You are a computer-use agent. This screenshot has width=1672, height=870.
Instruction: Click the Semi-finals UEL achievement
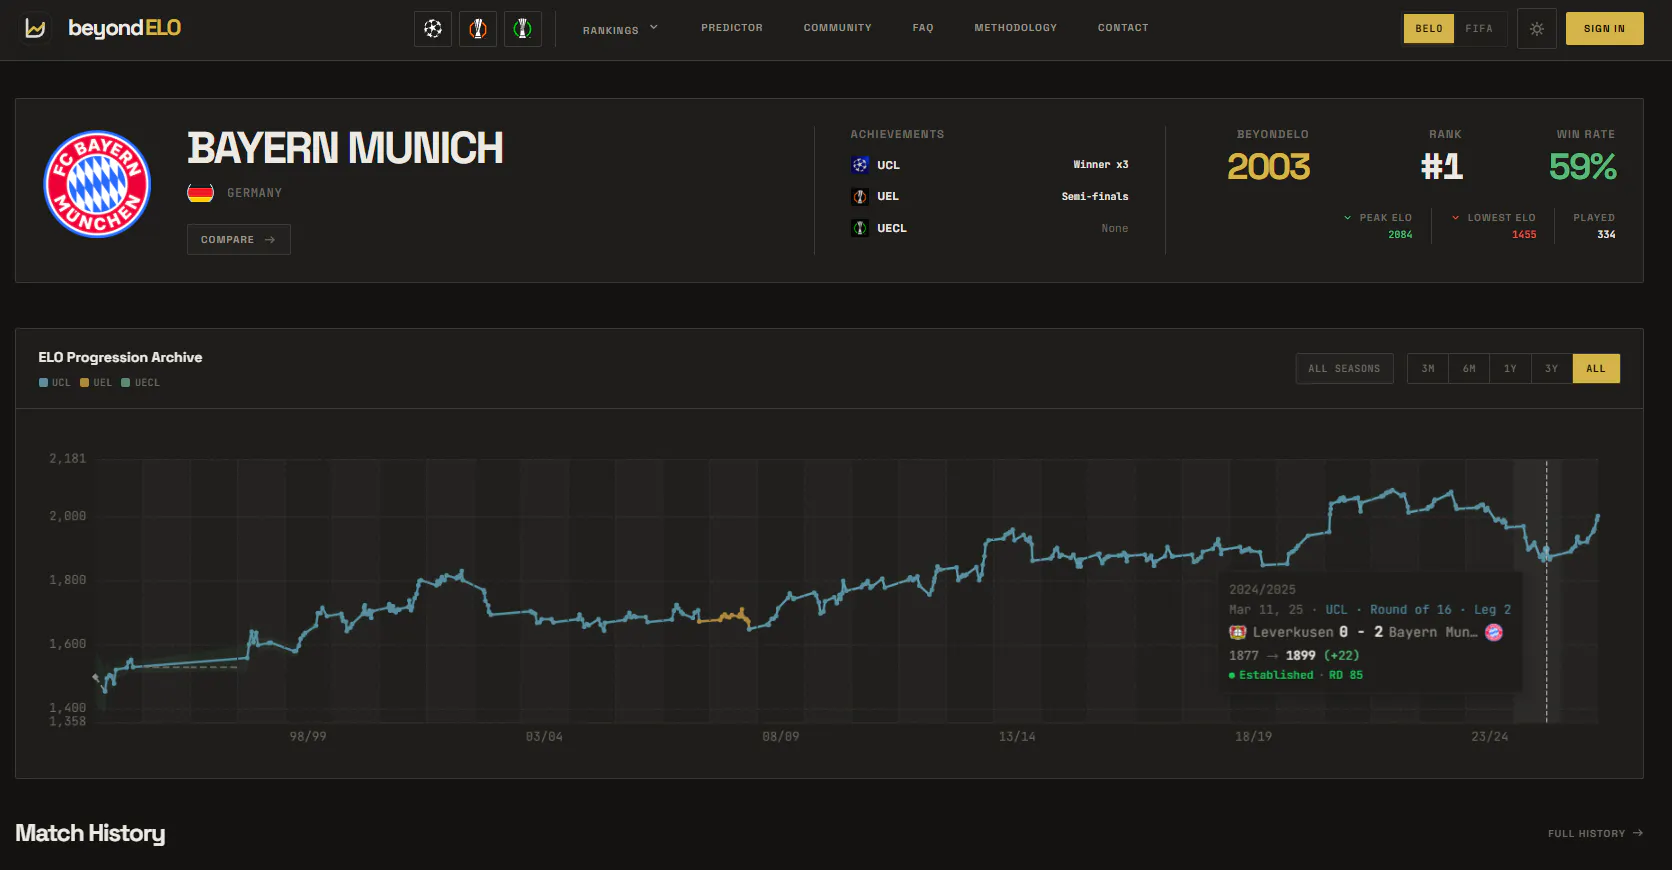pos(1095,197)
